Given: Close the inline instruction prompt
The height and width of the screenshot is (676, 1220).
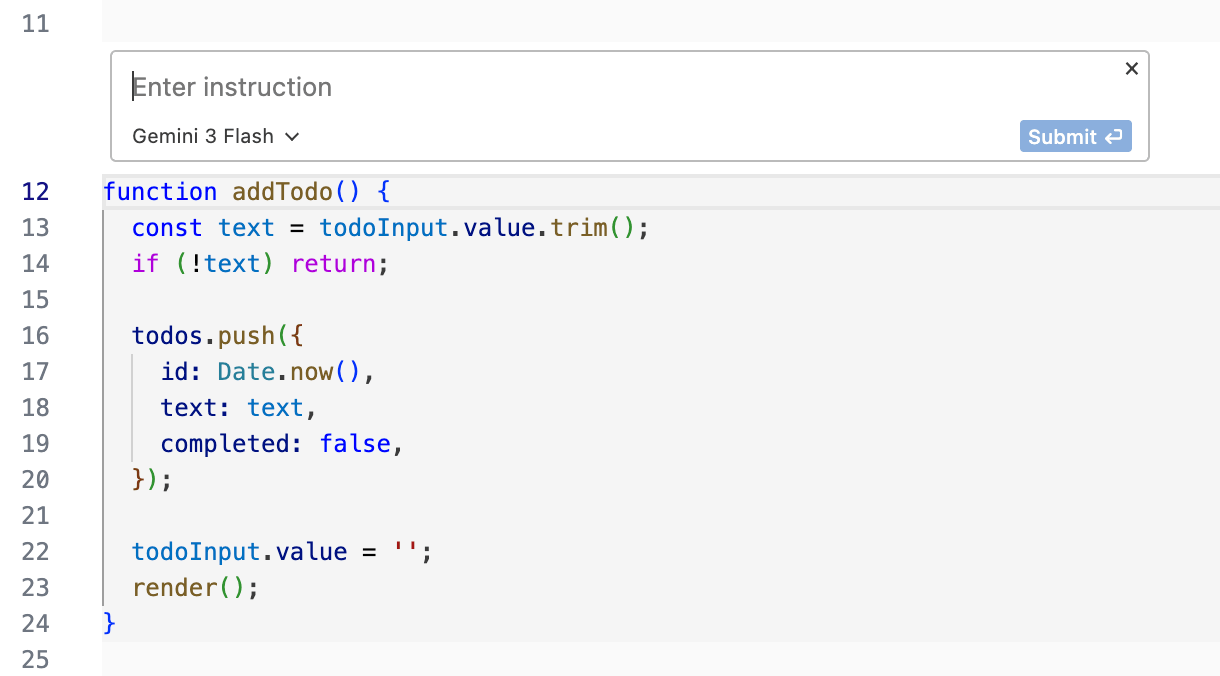Looking at the screenshot, I should point(1131,69).
